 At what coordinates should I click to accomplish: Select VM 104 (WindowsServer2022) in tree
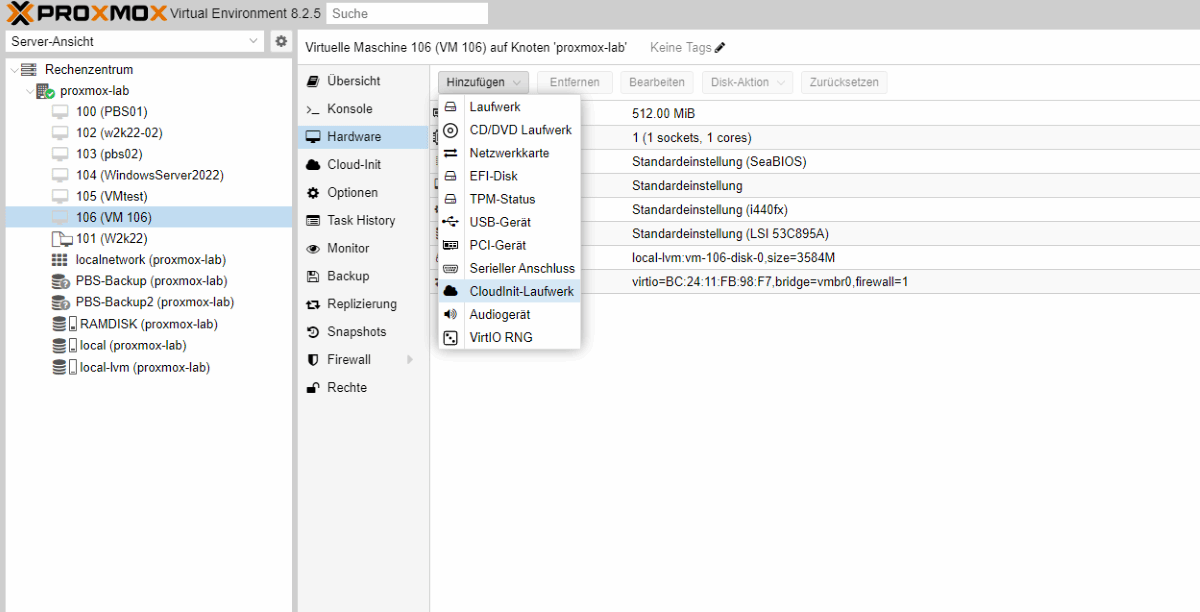pos(149,175)
